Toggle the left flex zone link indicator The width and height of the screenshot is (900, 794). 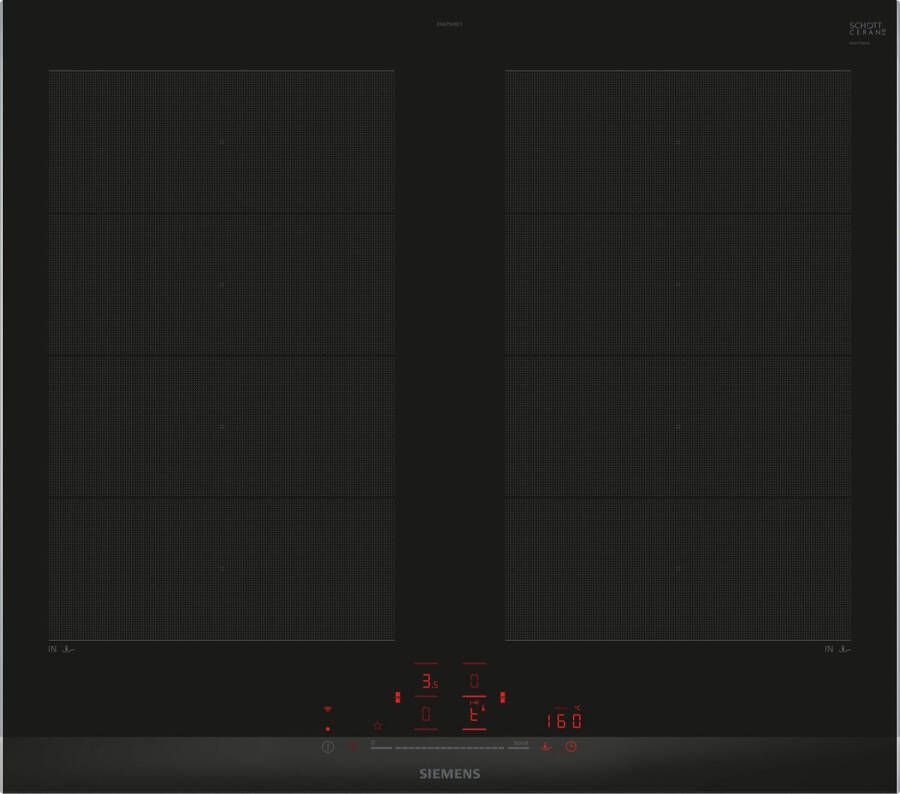pyautogui.click(x=398, y=697)
